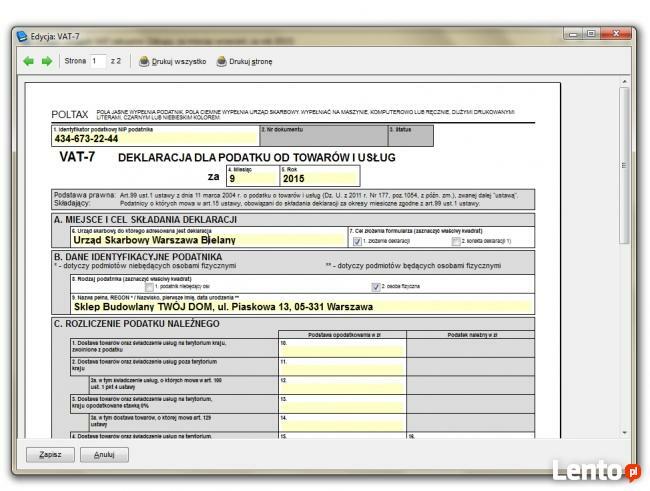Click the Drukuj stronę printer icon
The image size is (650, 491).
tap(221, 61)
